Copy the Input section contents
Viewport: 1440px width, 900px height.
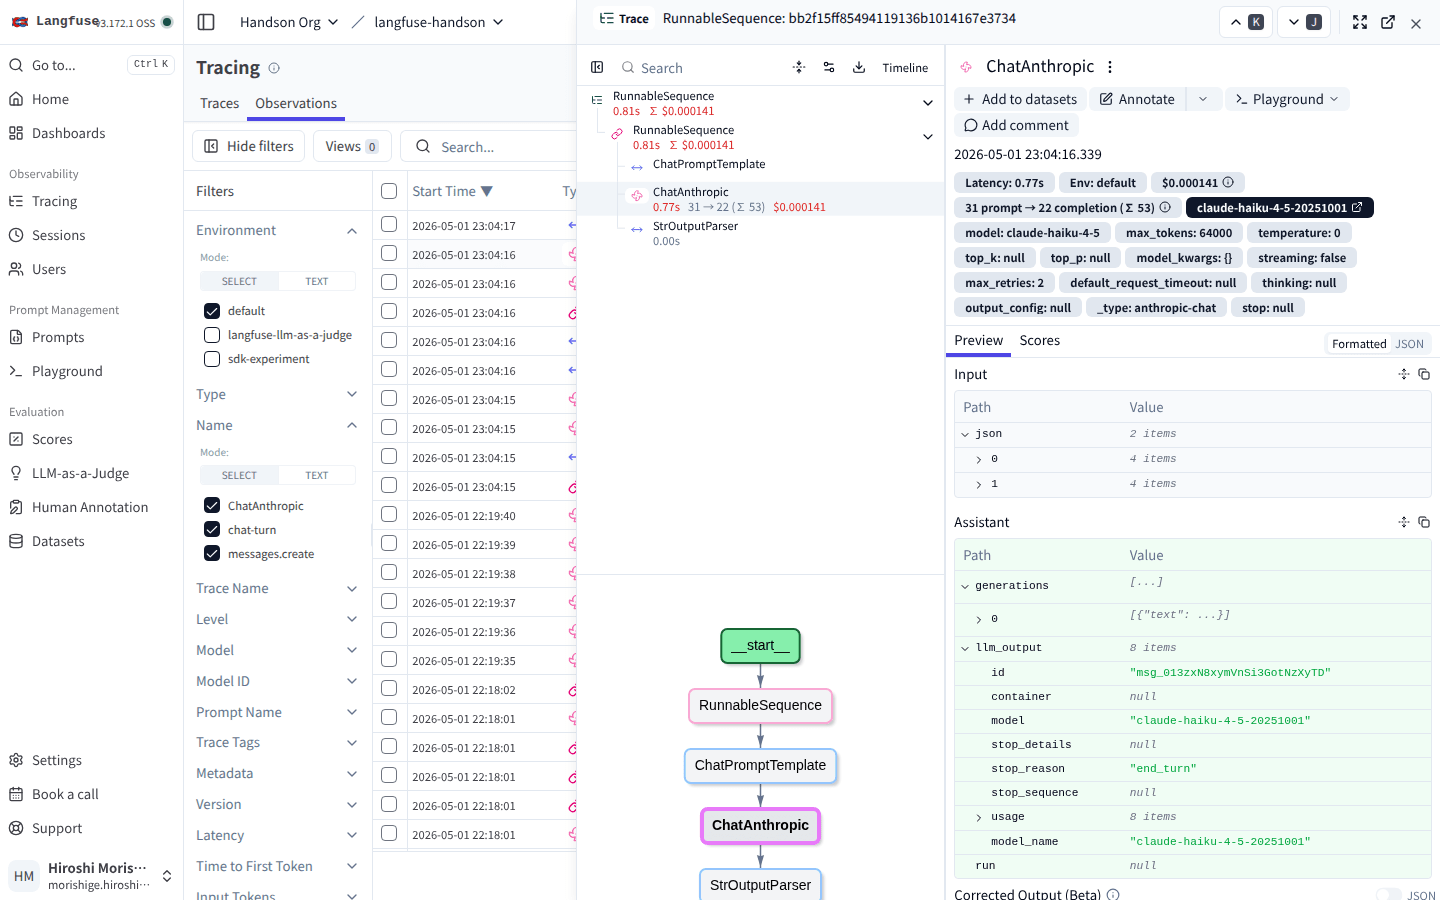1424,374
